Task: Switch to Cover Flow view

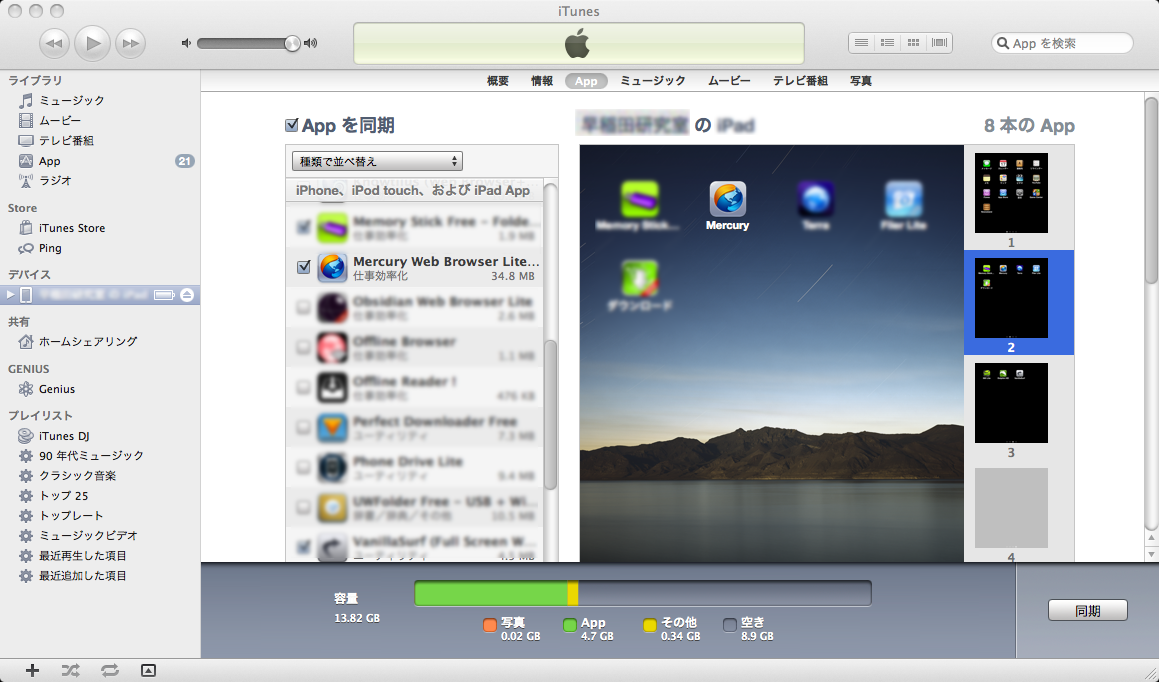Action: click(939, 43)
